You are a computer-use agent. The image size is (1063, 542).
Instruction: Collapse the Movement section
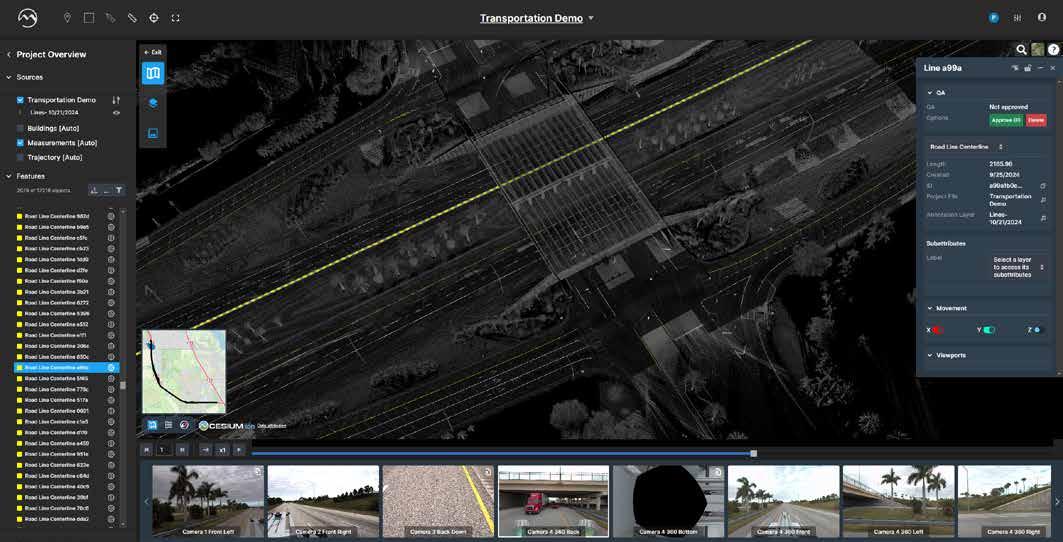[x=929, y=309]
